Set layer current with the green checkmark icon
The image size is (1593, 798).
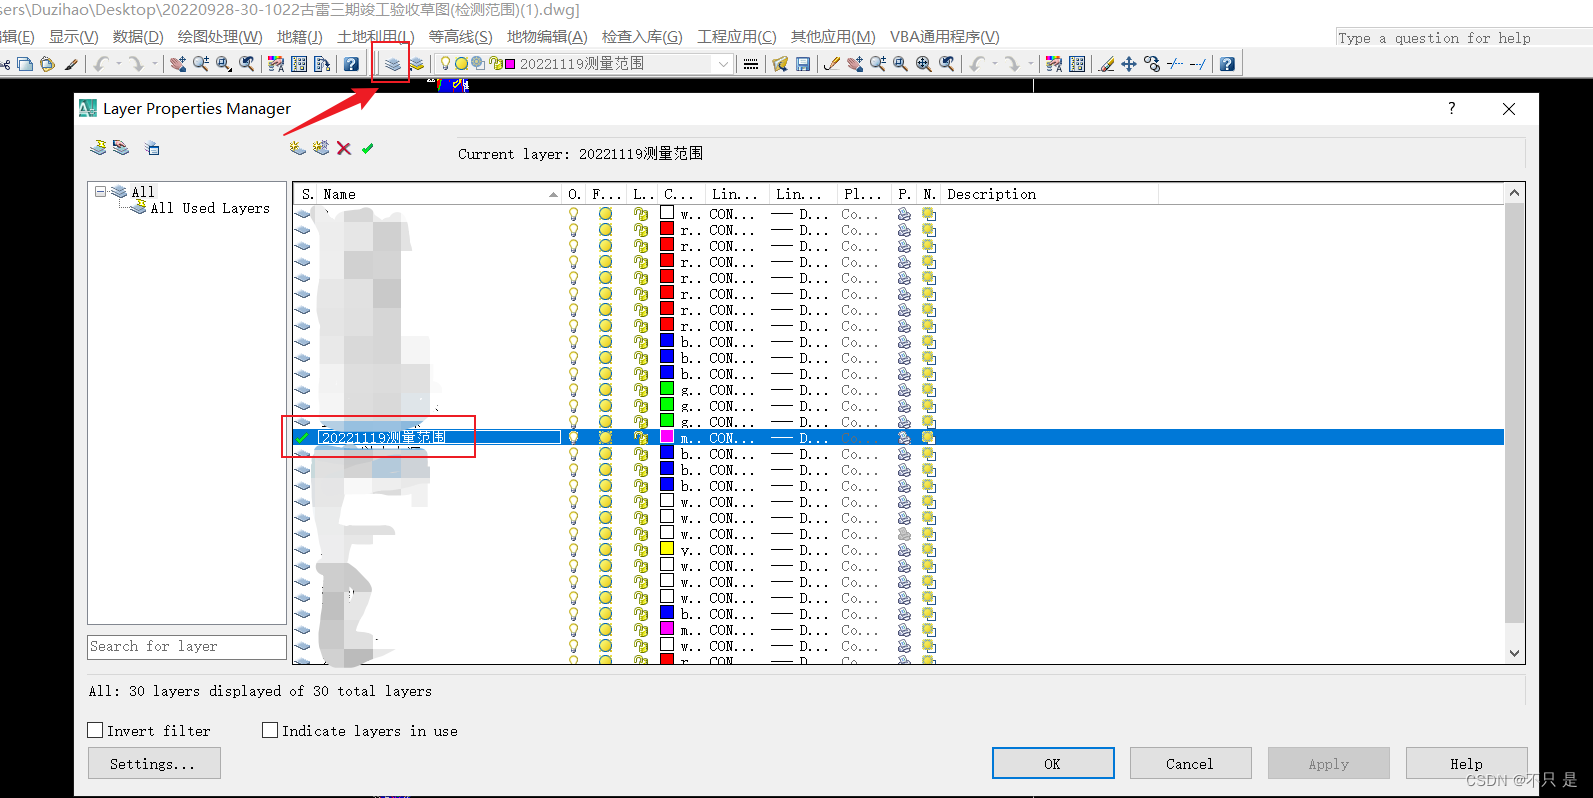(x=368, y=148)
